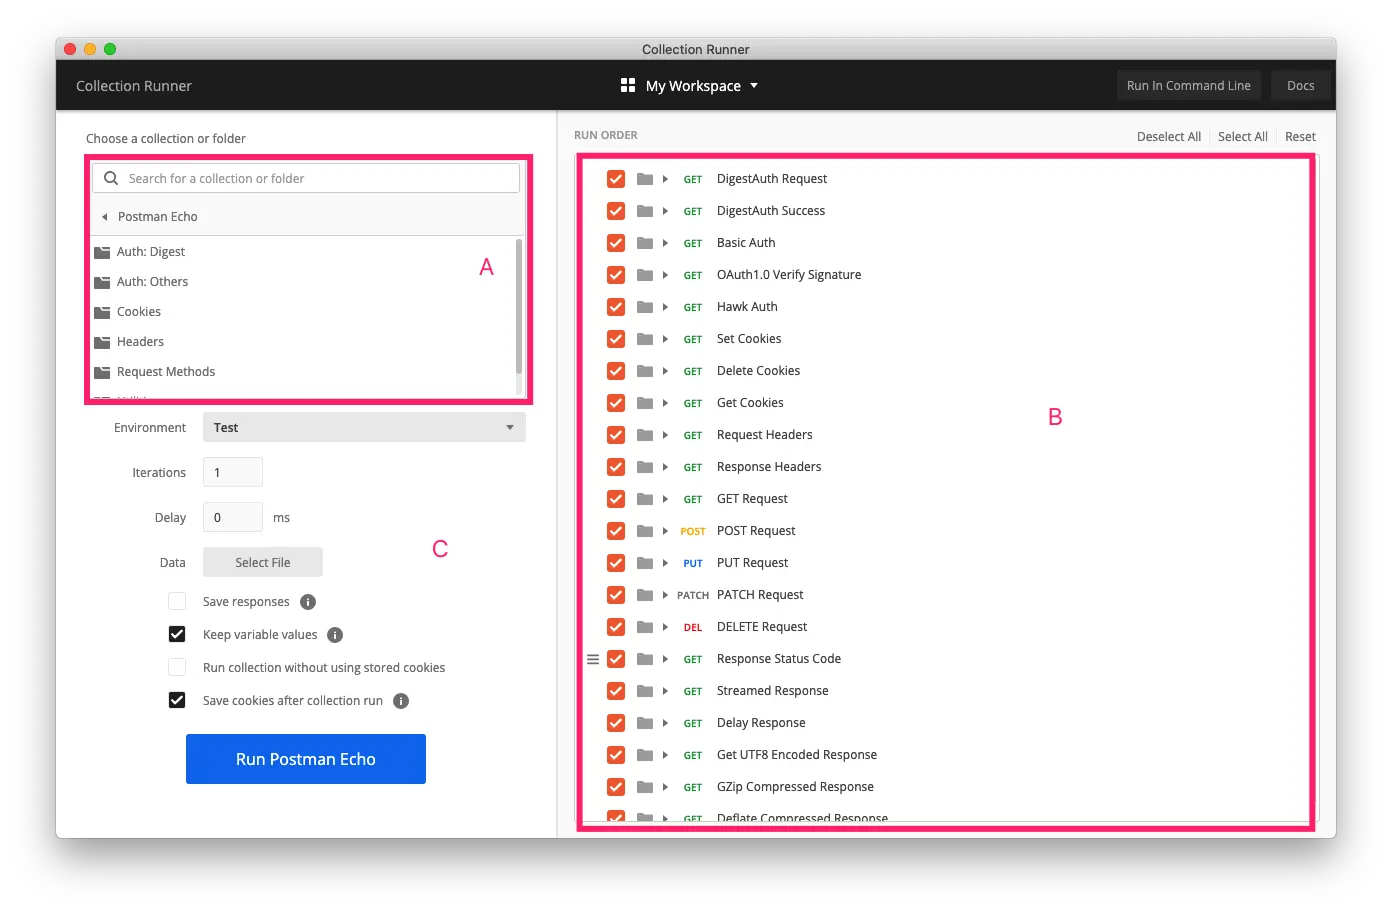Viewport: 1392px width, 912px height.
Task: Enable the Save responses checkbox
Action: click(177, 601)
